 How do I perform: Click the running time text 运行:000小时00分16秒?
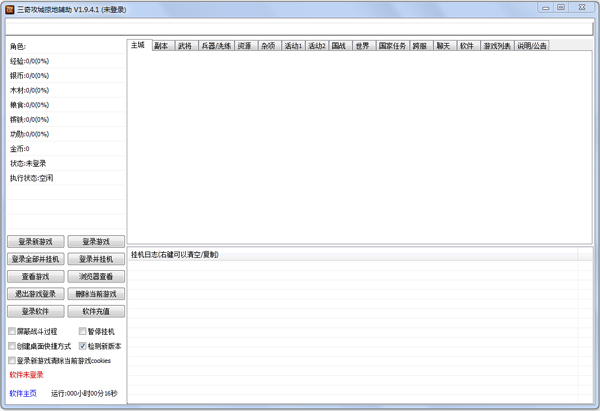point(84,393)
